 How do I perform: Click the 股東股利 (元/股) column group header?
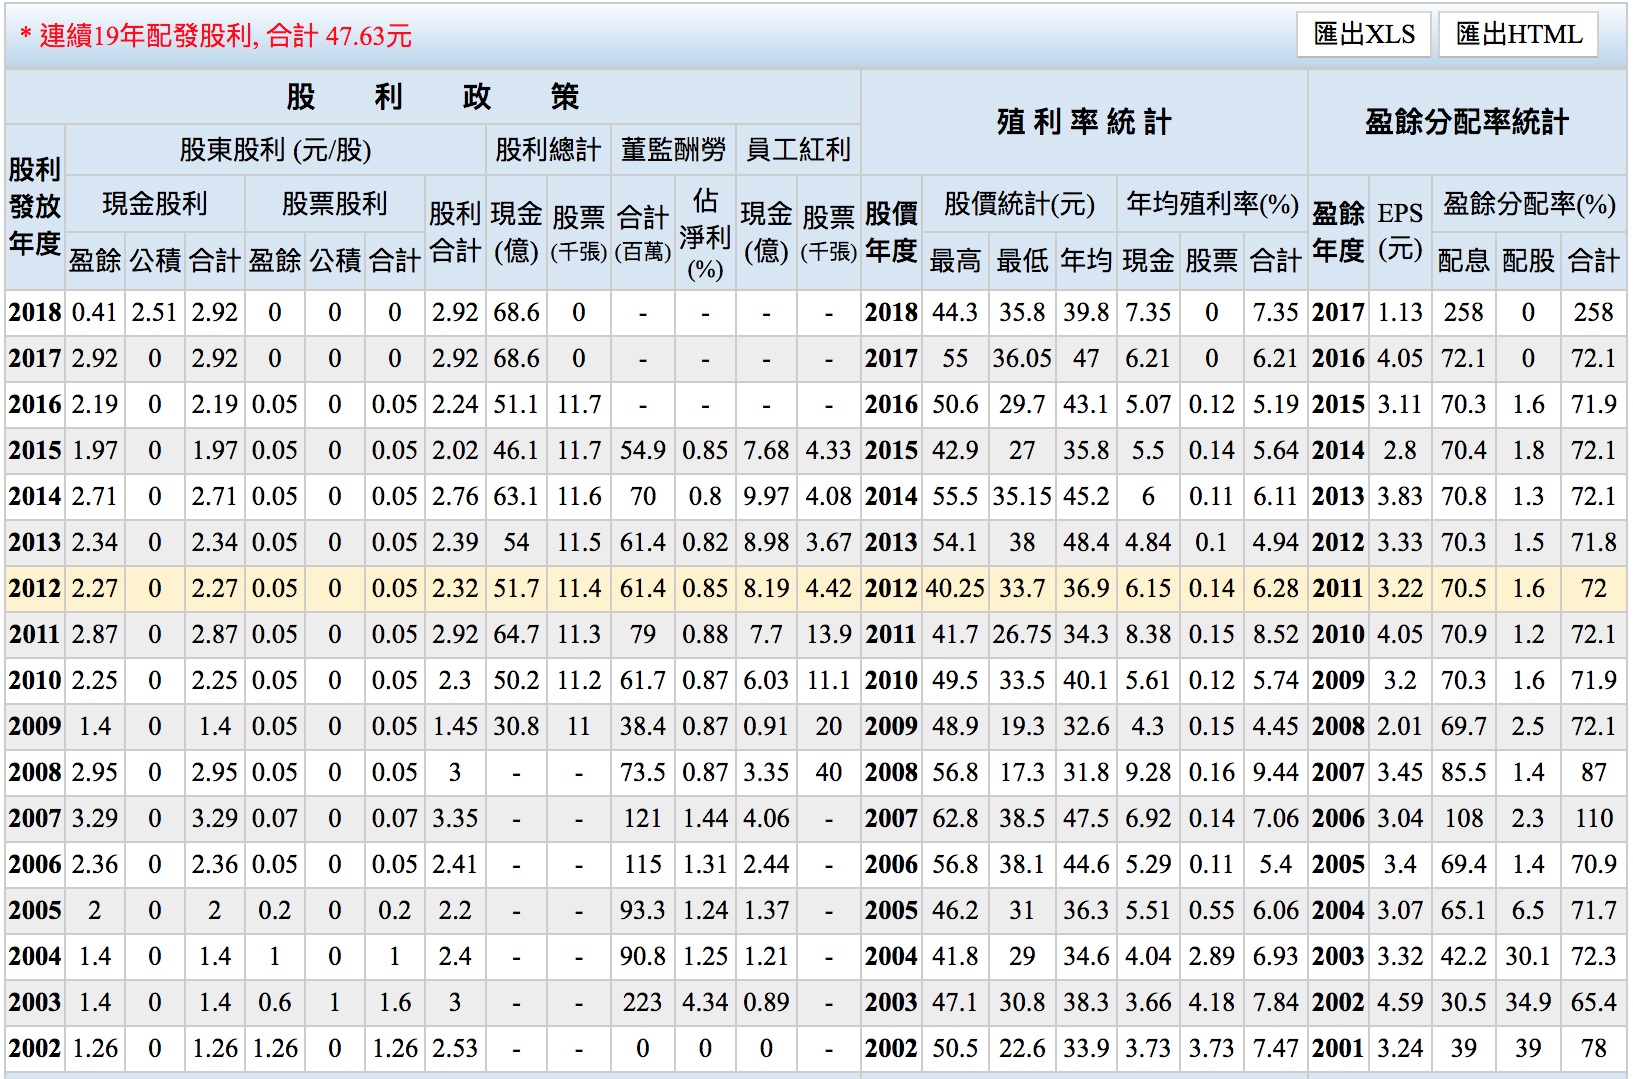pyautogui.click(x=275, y=150)
